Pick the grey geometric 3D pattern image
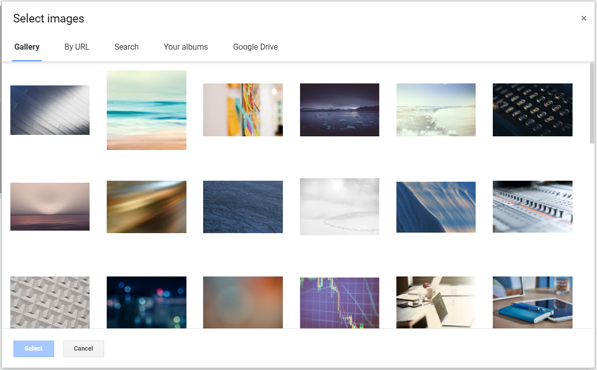Image resolution: width=597 pixels, height=370 pixels. (x=50, y=302)
